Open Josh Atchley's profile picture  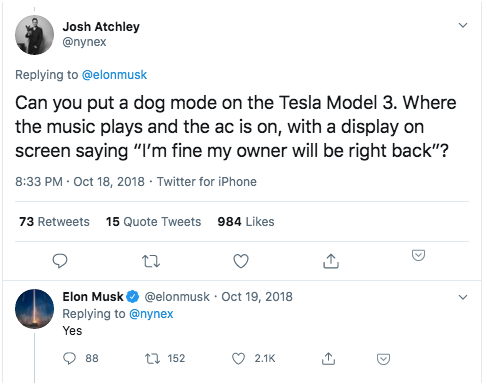[x=34, y=35]
